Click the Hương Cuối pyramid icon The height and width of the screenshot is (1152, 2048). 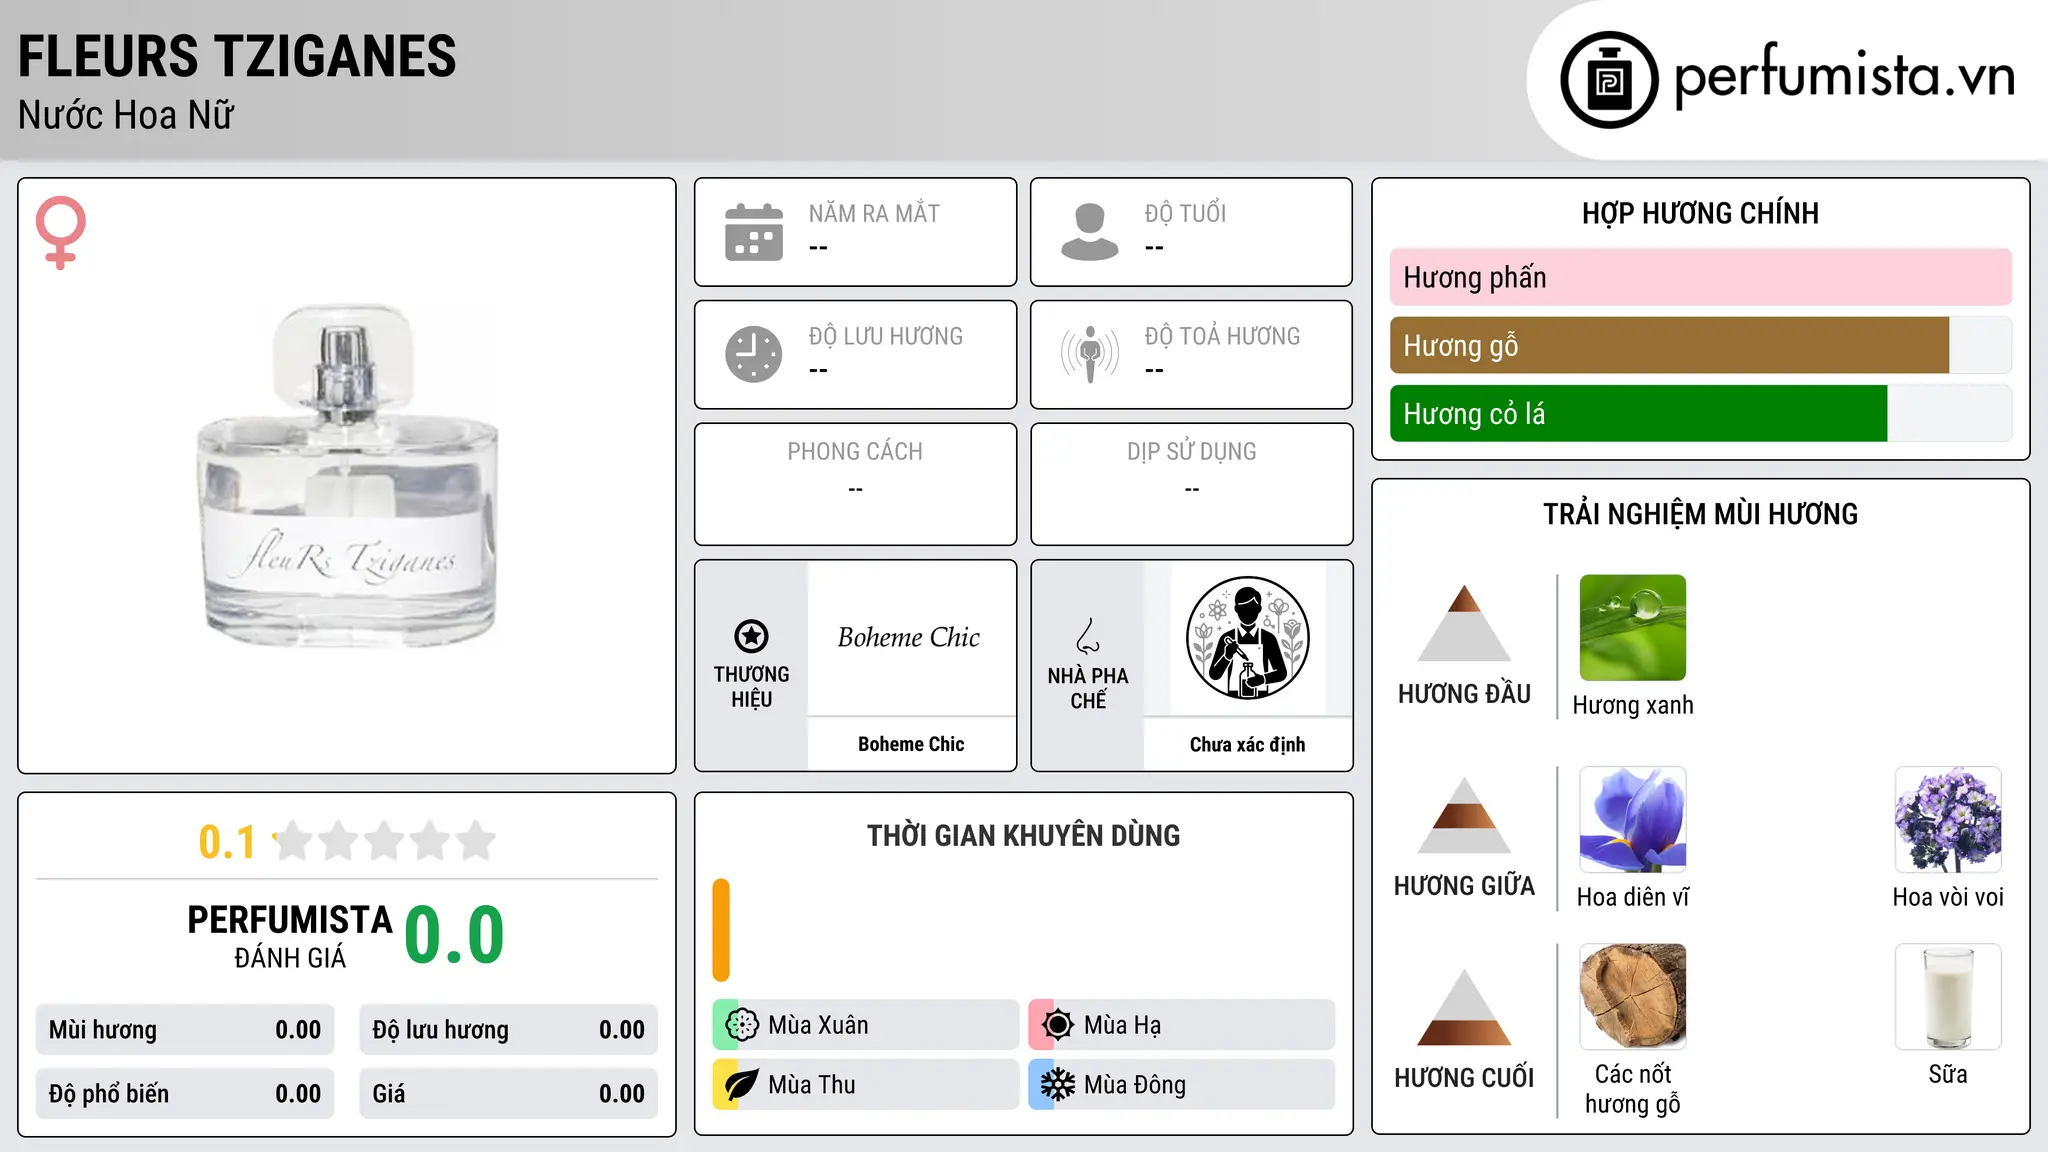[x=1464, y=1007]
